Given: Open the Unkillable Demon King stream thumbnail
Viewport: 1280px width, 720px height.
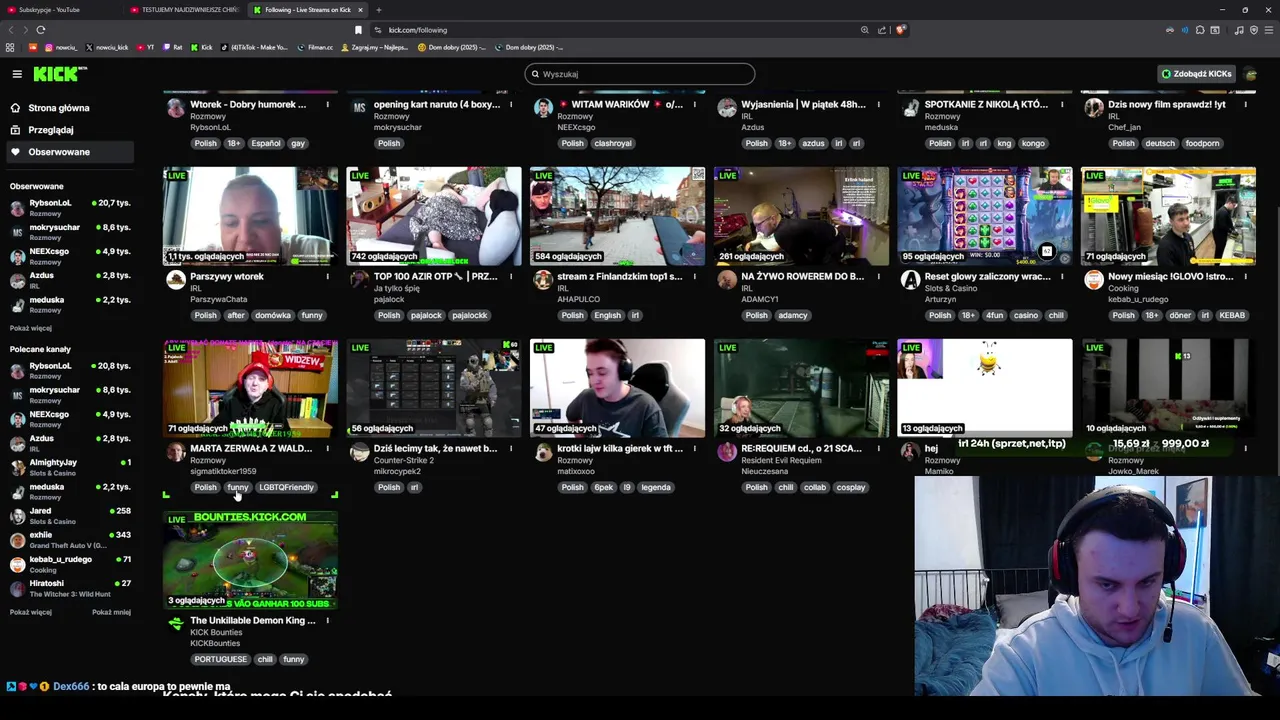Looking at the screenshot, I should tap(250, 560).
